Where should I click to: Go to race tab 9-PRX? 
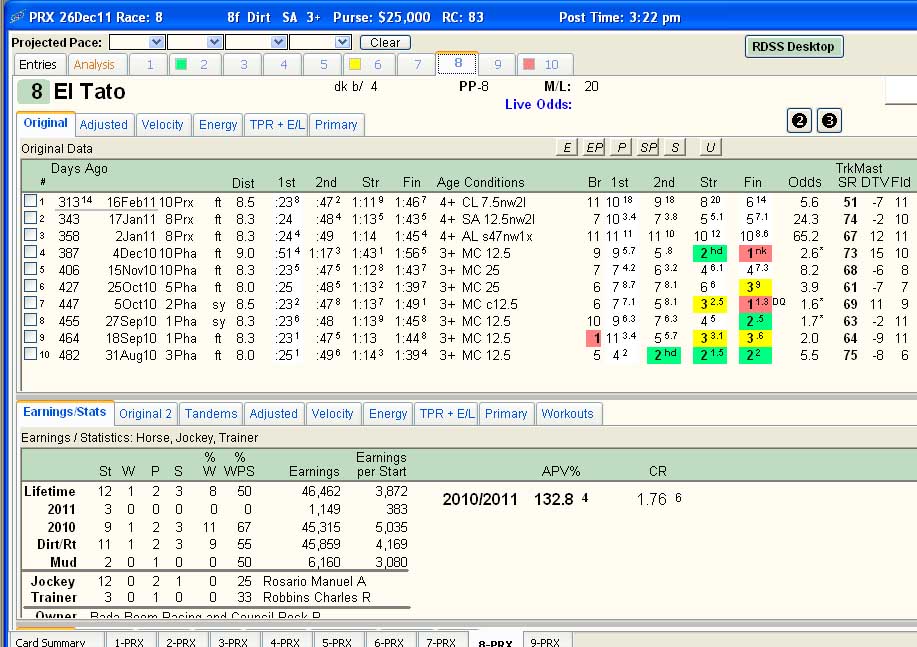545,641
